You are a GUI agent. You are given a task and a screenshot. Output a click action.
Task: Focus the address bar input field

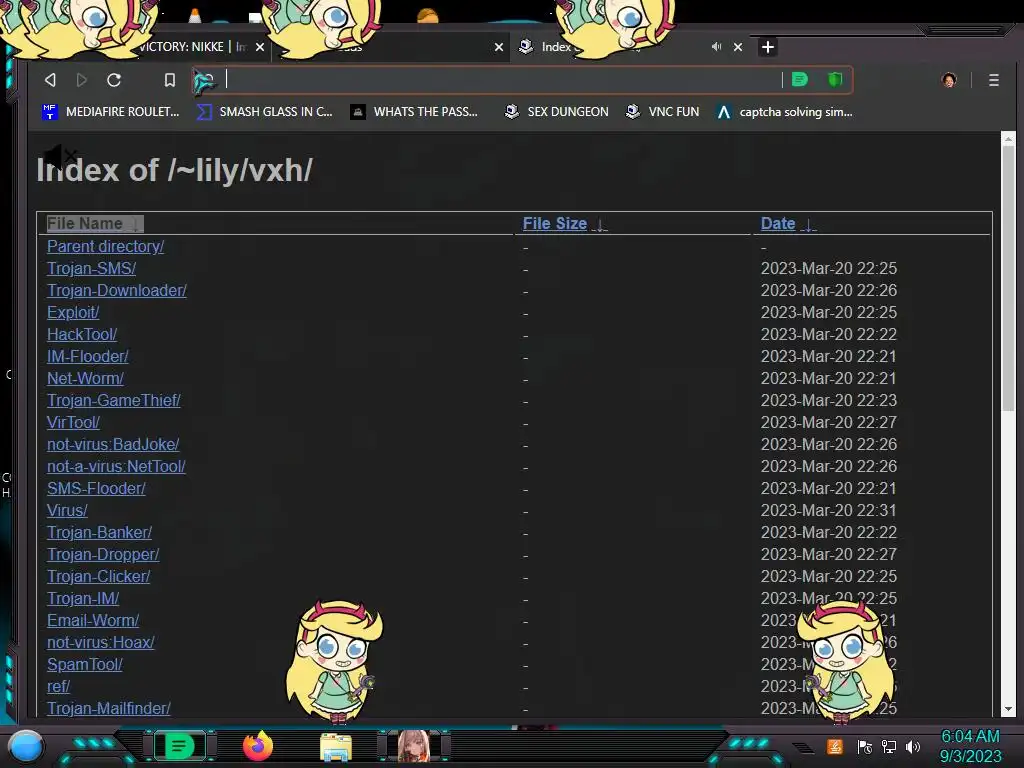[502, 80]
